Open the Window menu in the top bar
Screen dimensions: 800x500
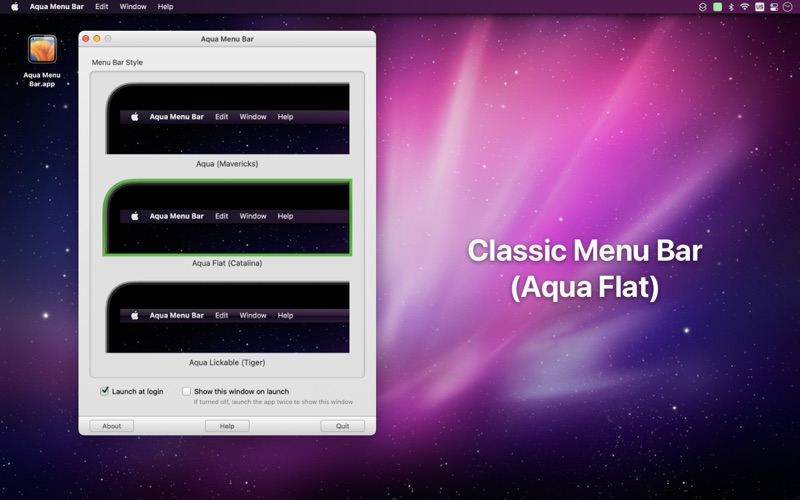click(x=133, y=7)
